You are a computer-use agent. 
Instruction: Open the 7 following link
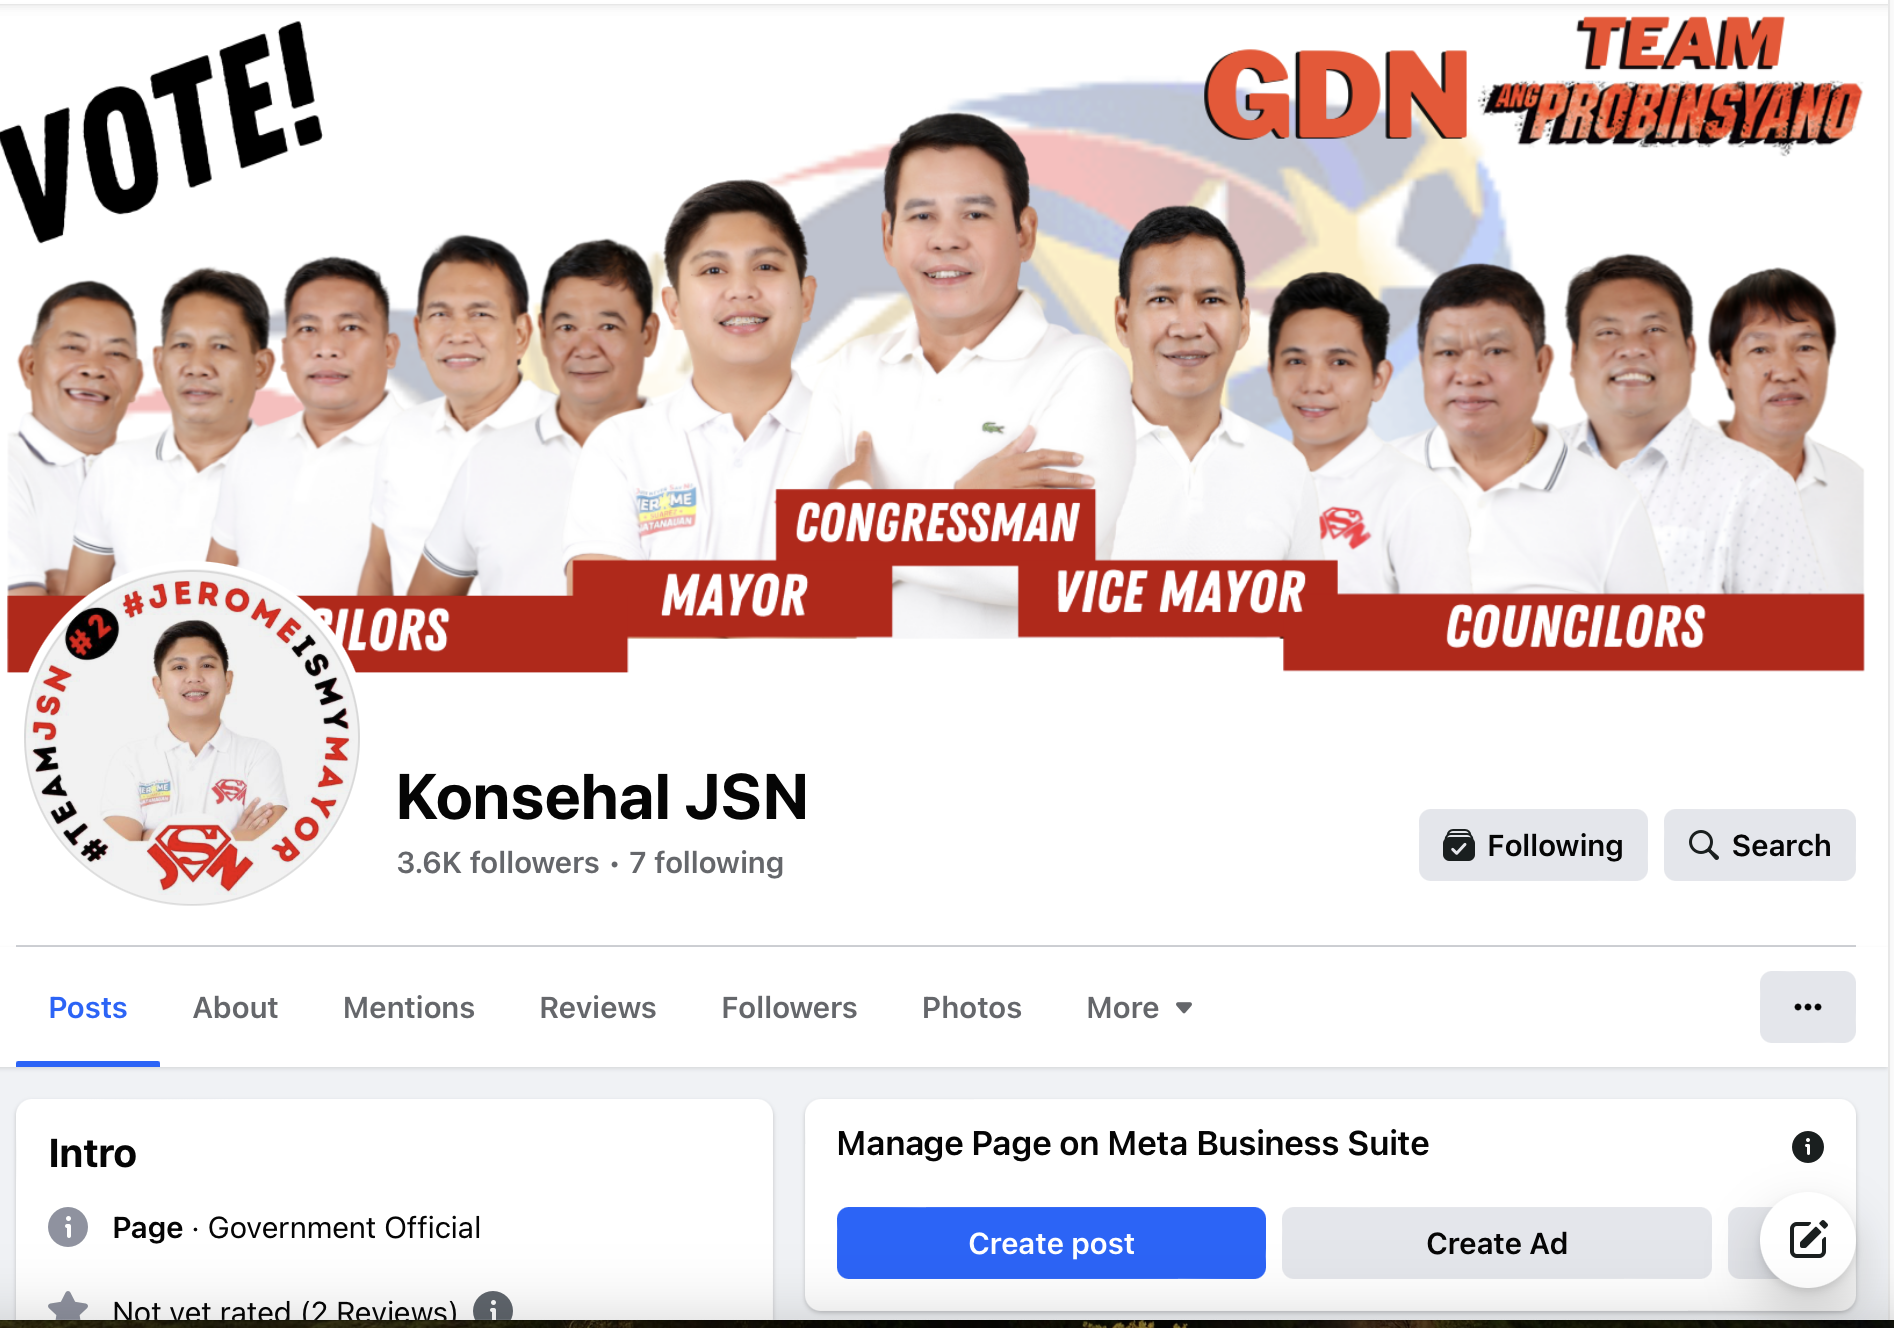tap(706, 862)
